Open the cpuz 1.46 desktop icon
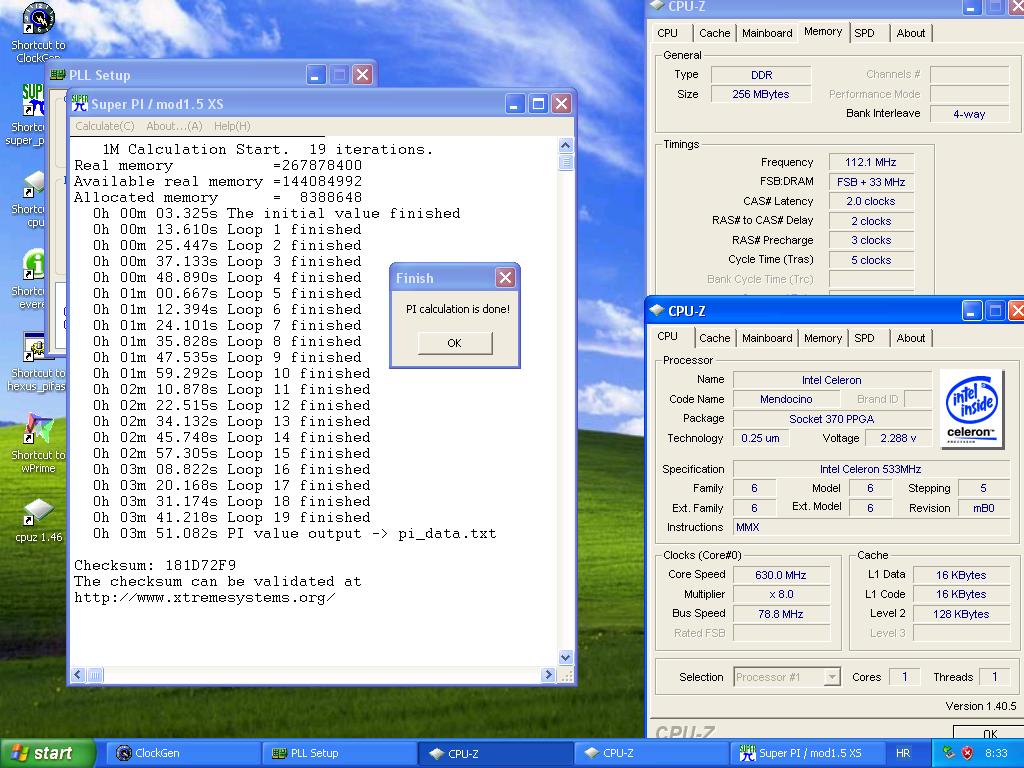Viewport: 1024px width, 768px height. 38,512
